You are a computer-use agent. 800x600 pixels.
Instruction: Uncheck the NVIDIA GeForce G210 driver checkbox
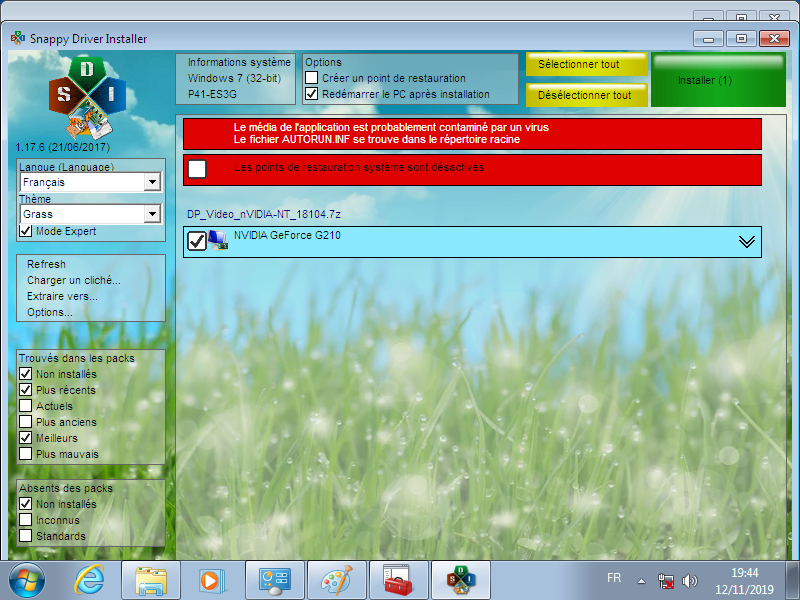[x=197, y=241]
